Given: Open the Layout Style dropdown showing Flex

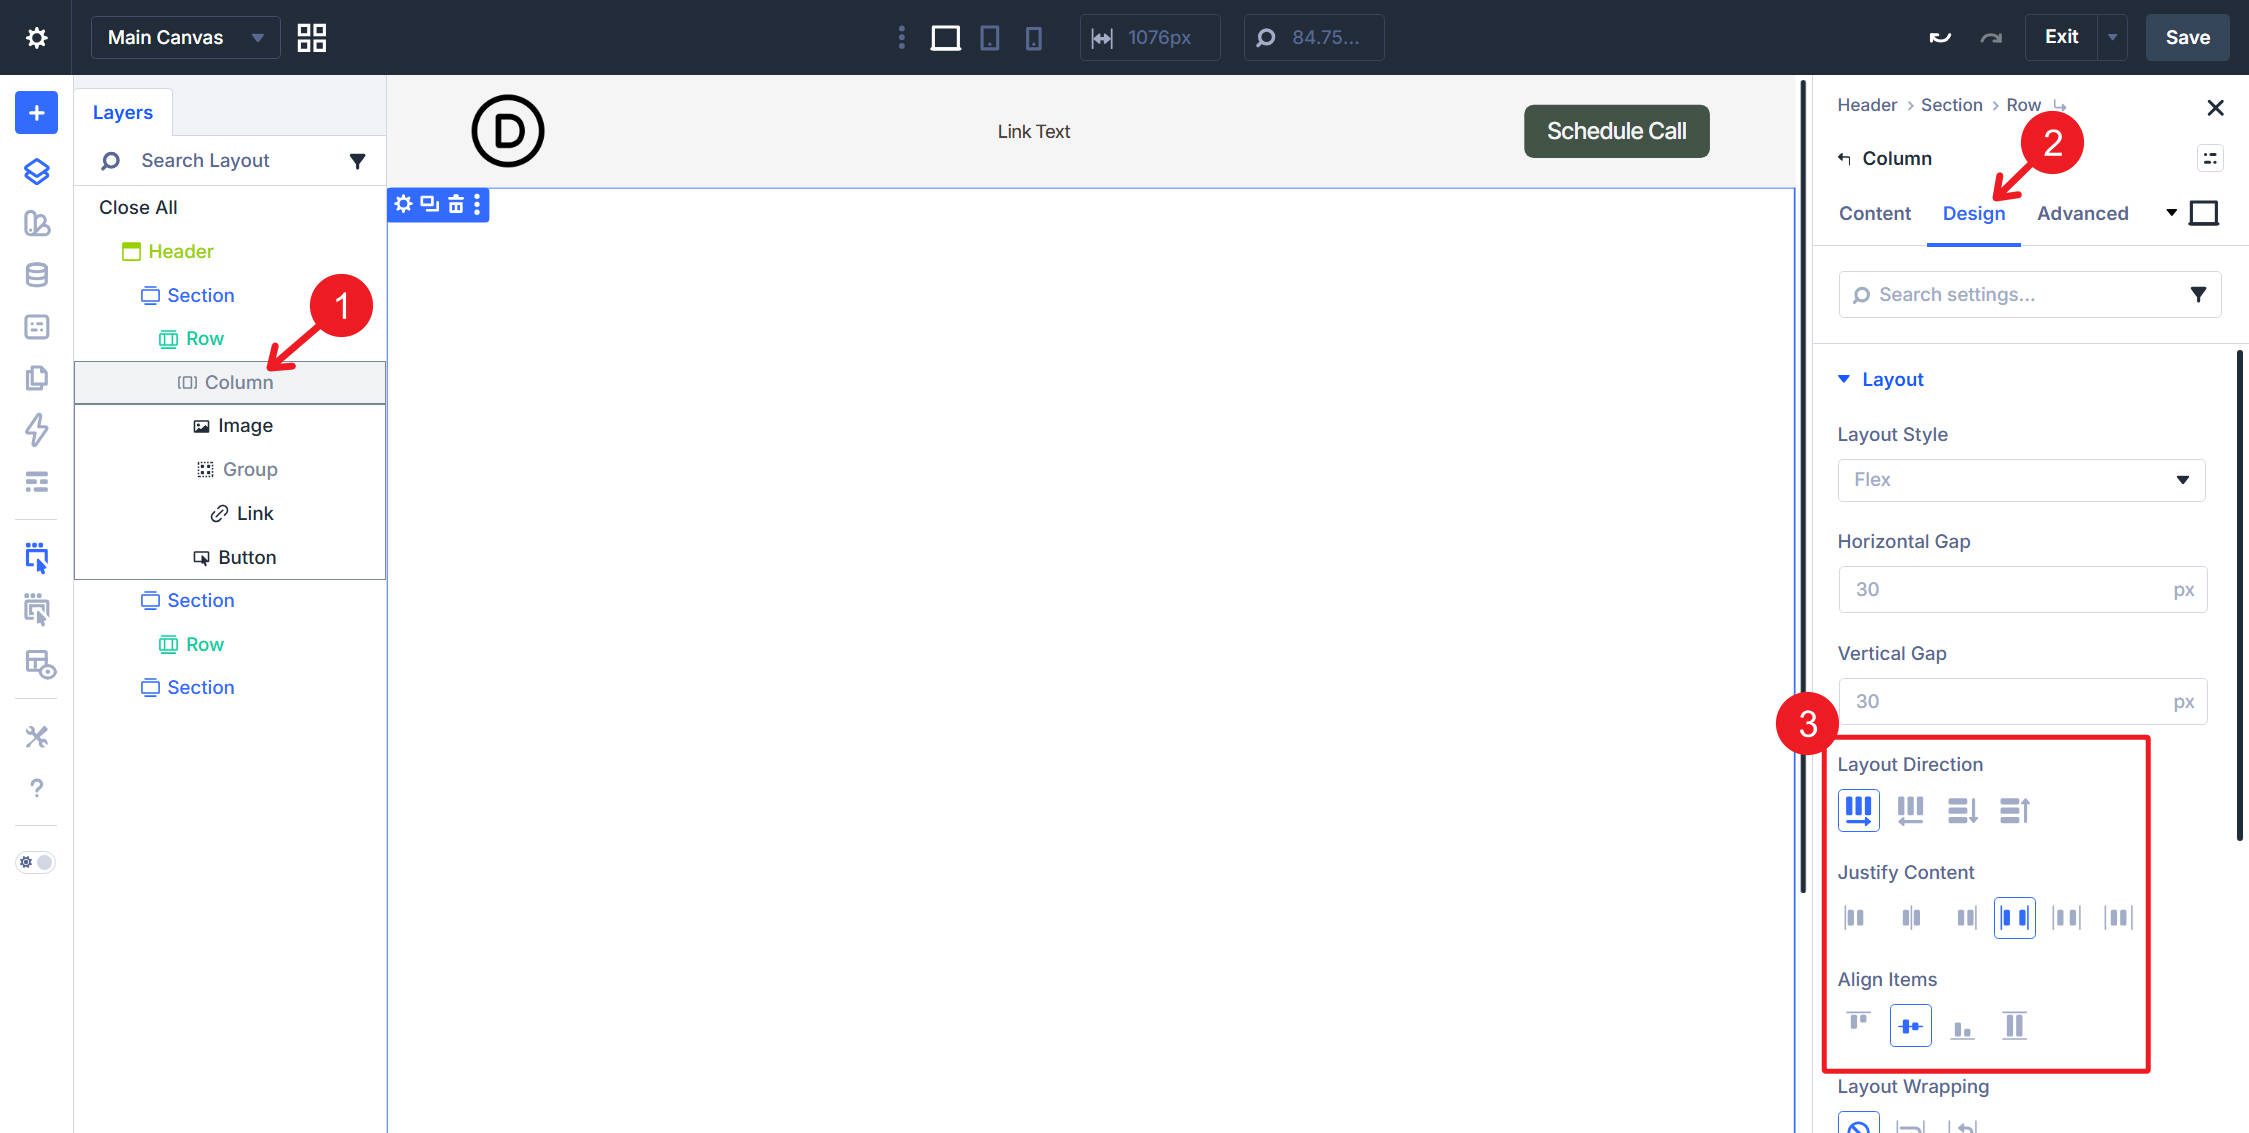Looking at the screenshot, I should [2020, 480].
